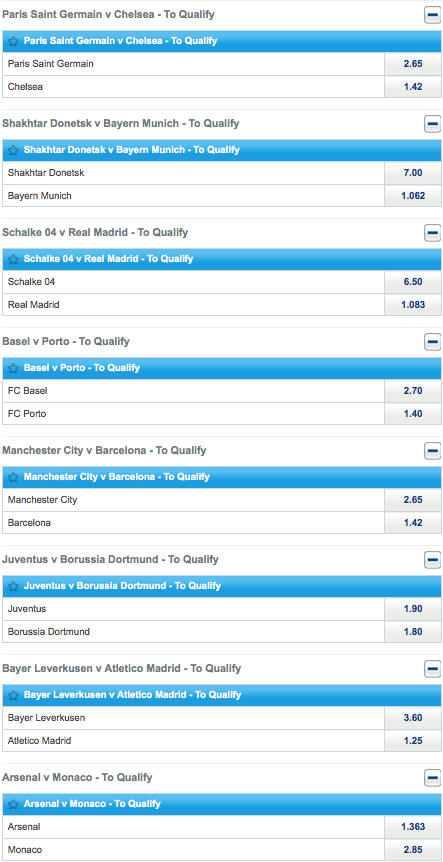Screen dimensions: 443x862
Task: Collapse the Arsenal v Monaco section
Action: coord(433,778)
